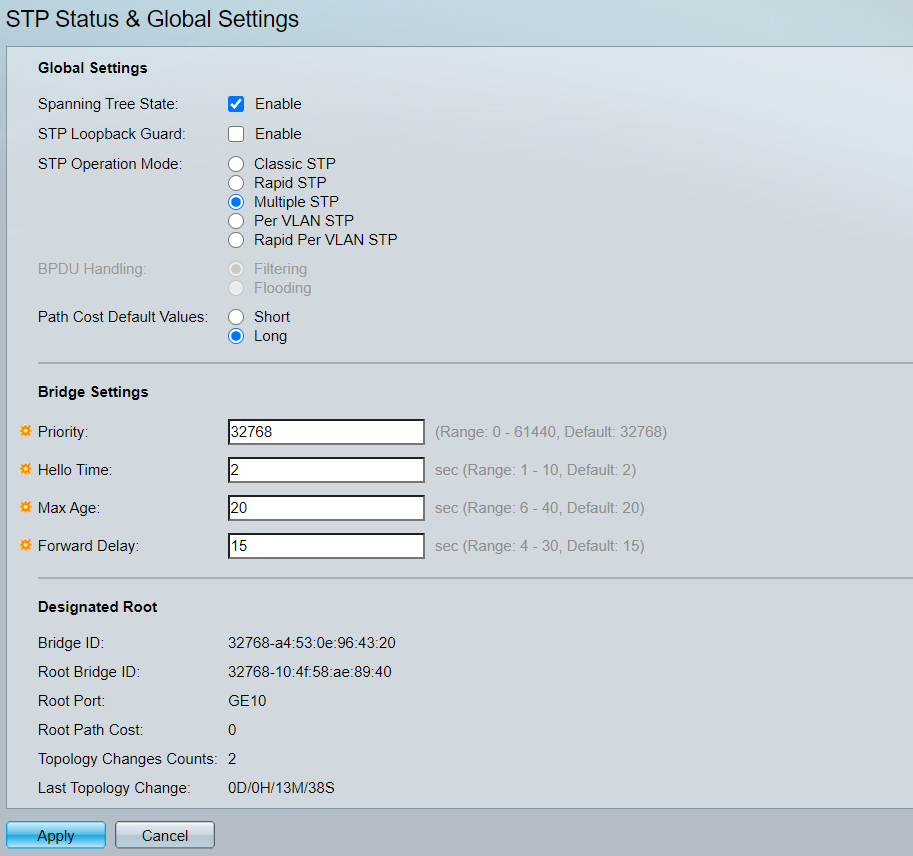The image size is (913, 856).
Task: Focus the Hello Time input field
Action: click(326, 470)
